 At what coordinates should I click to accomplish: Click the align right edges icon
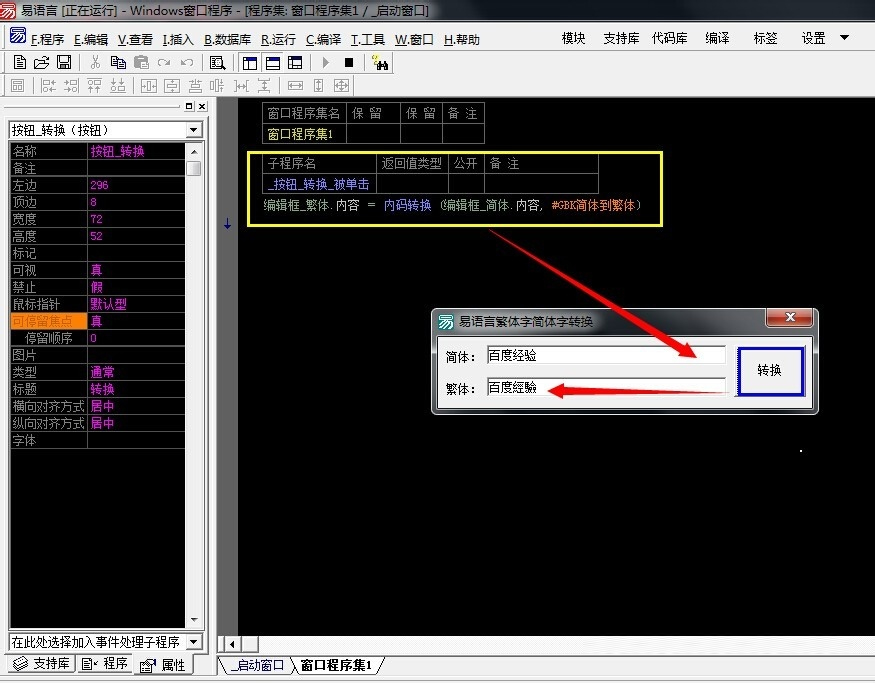point(71,85)
